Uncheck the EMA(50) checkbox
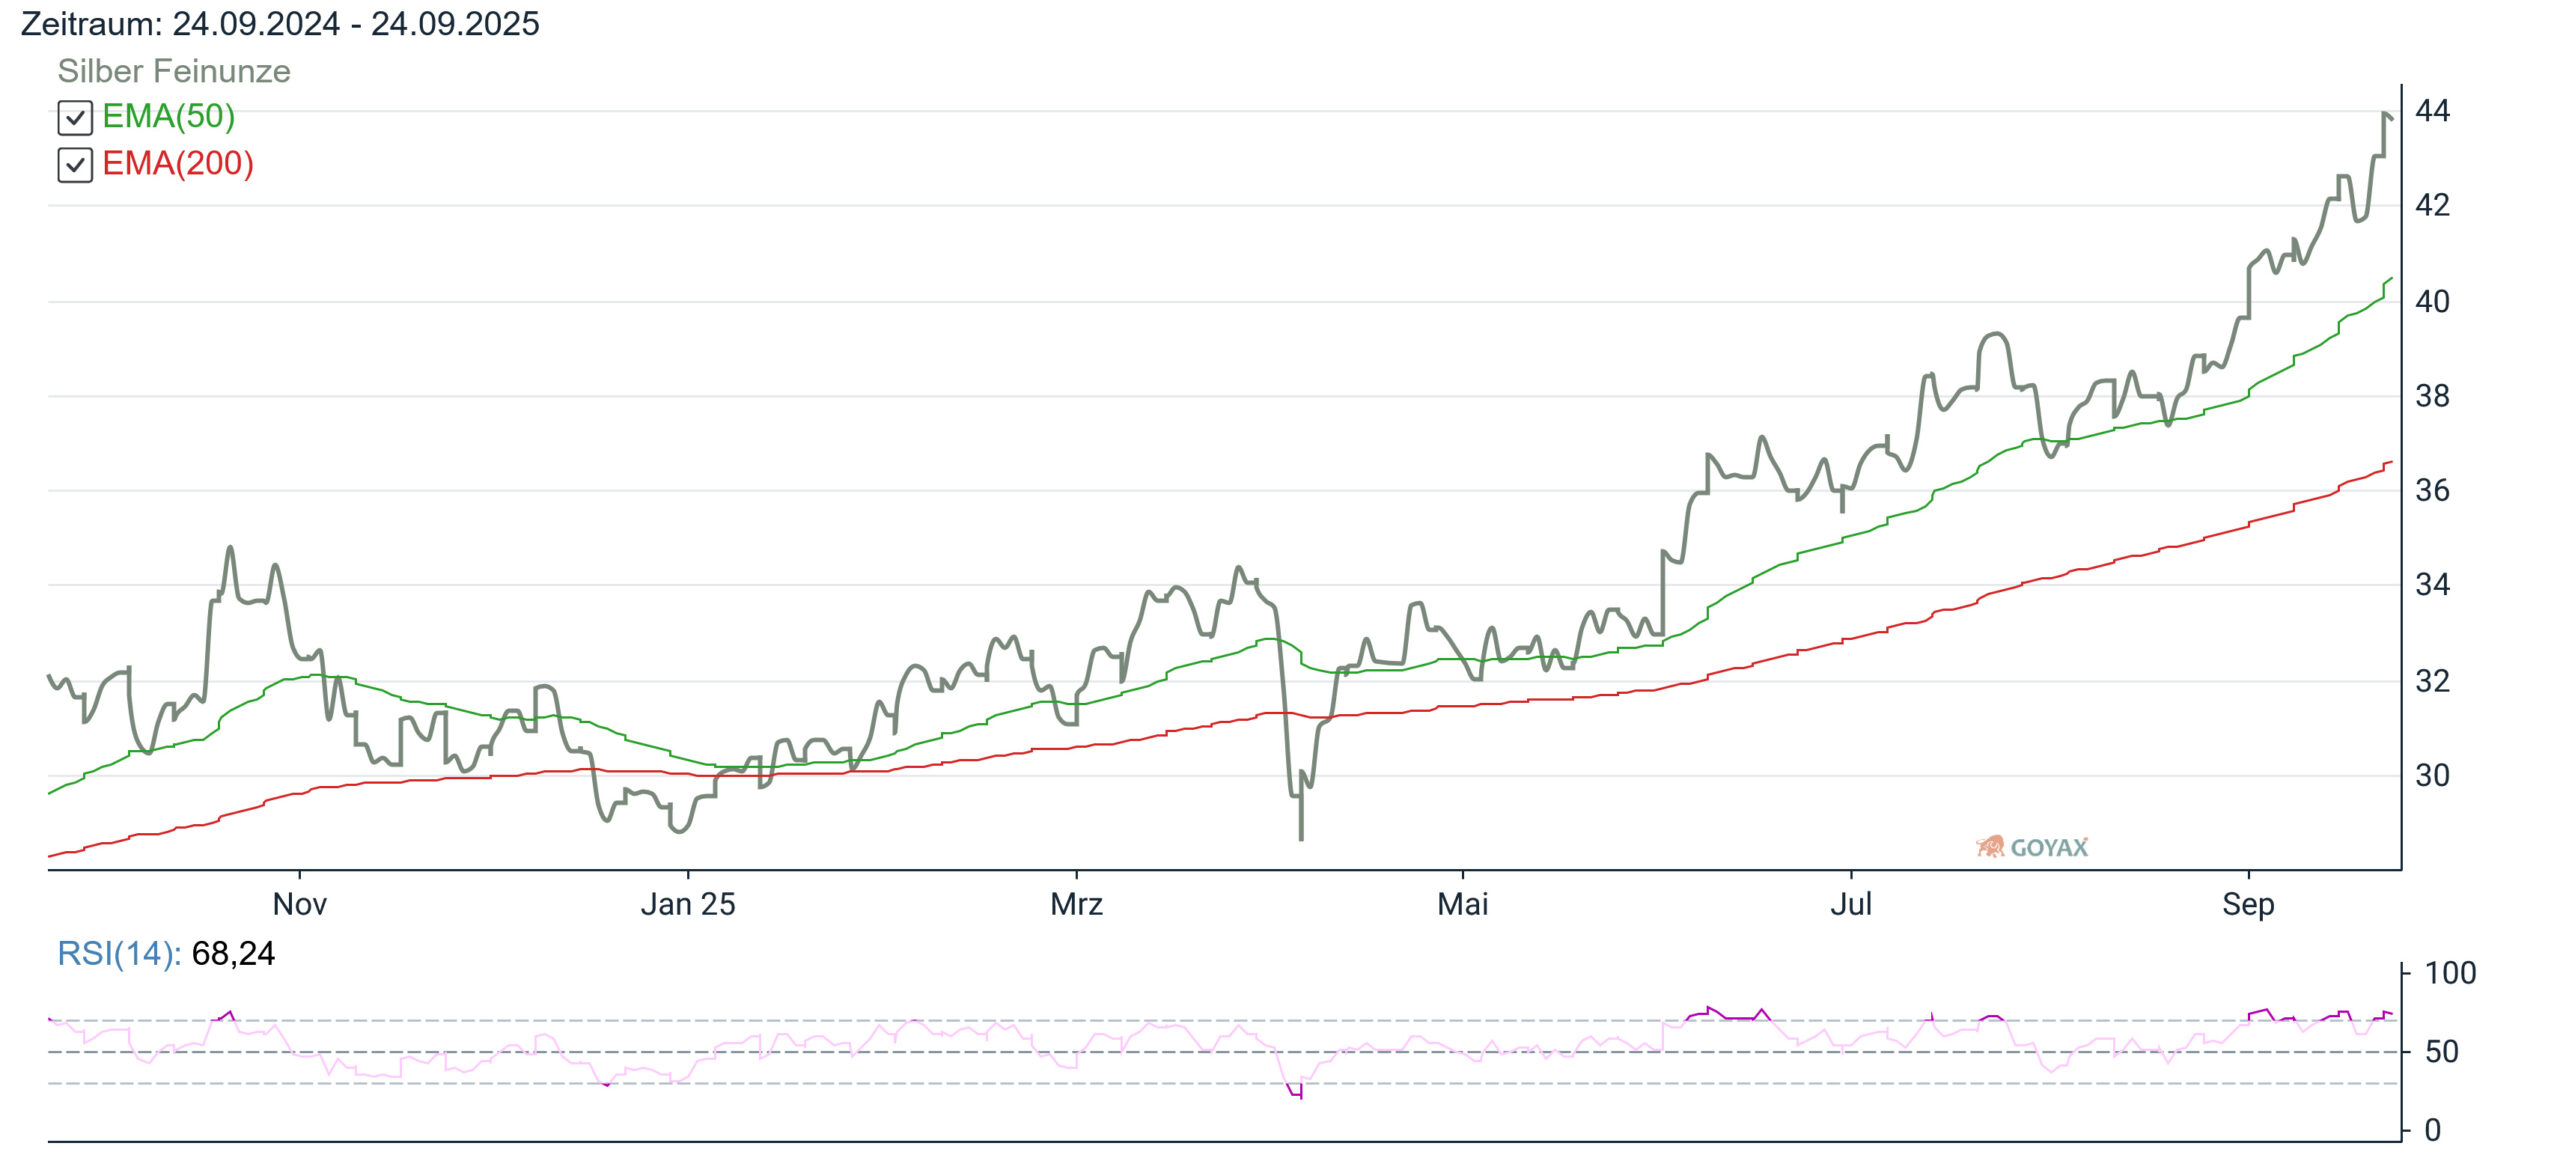2560x1152 pixels. coord(75,118)
